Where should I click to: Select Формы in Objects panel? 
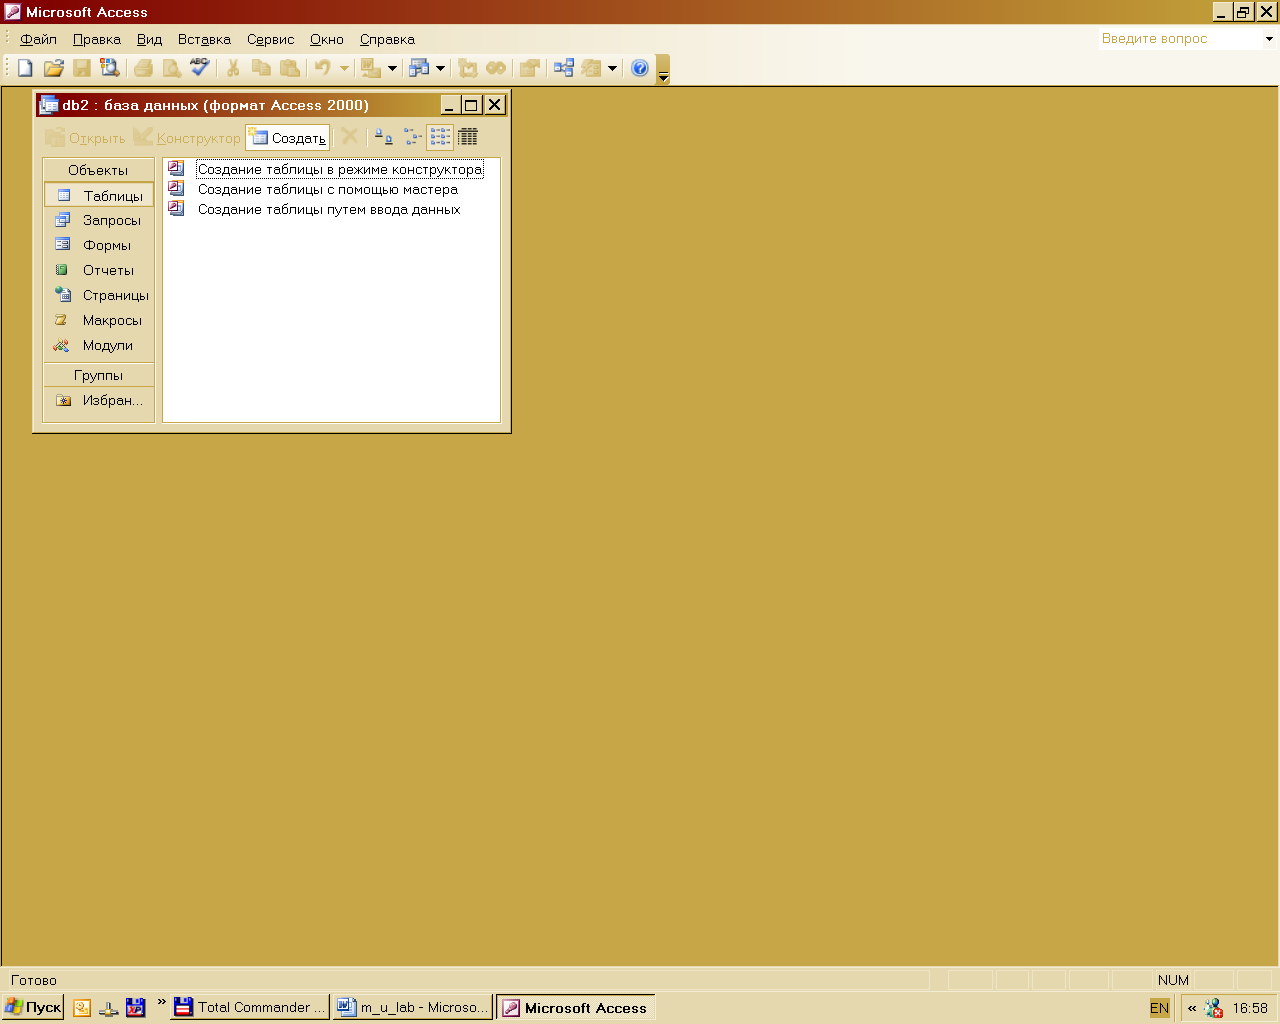99,245
